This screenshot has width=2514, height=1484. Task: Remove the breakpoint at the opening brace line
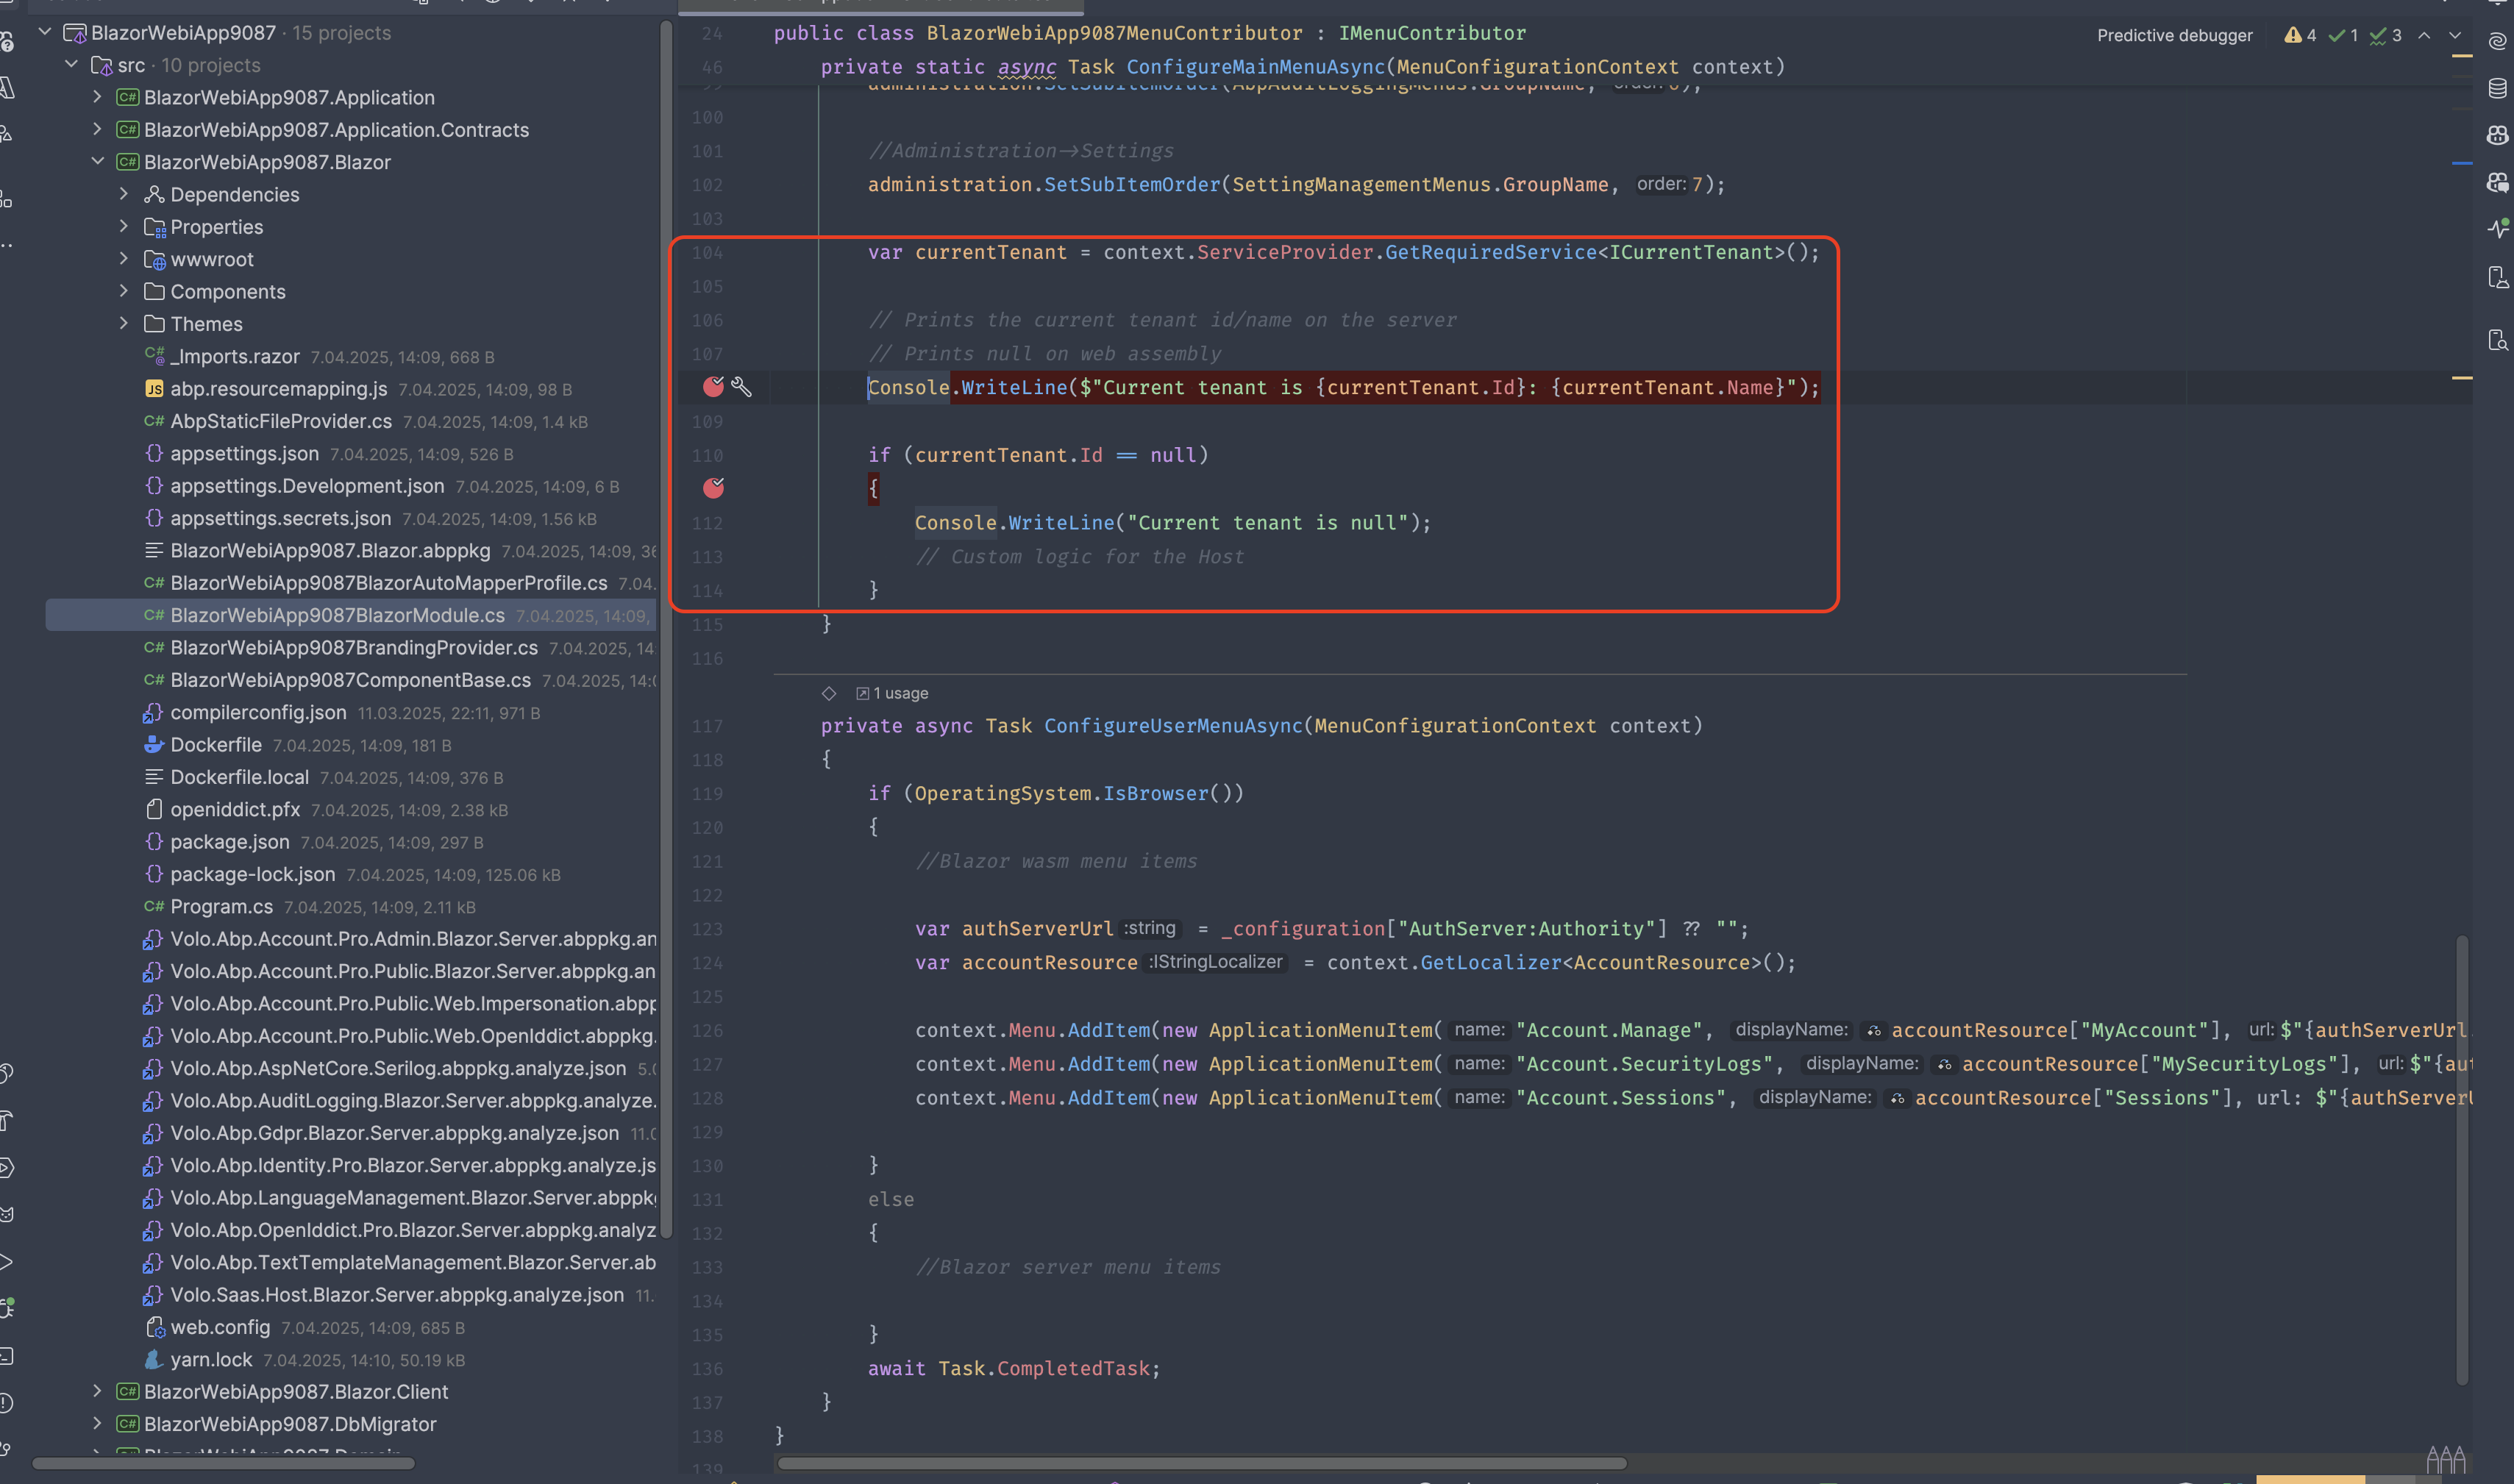click(x=713, y=488)
